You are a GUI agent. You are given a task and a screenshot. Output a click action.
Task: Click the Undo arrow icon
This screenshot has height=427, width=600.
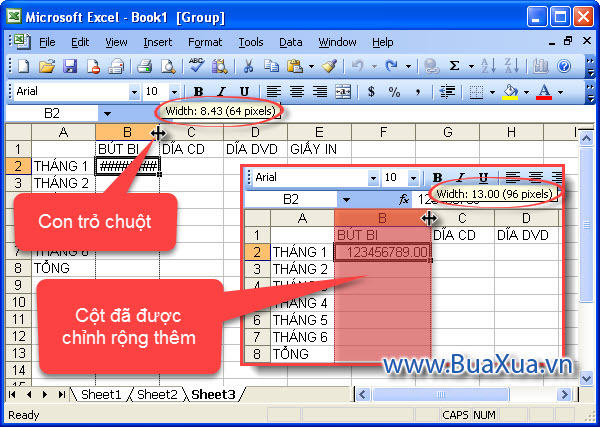(357, 67)
